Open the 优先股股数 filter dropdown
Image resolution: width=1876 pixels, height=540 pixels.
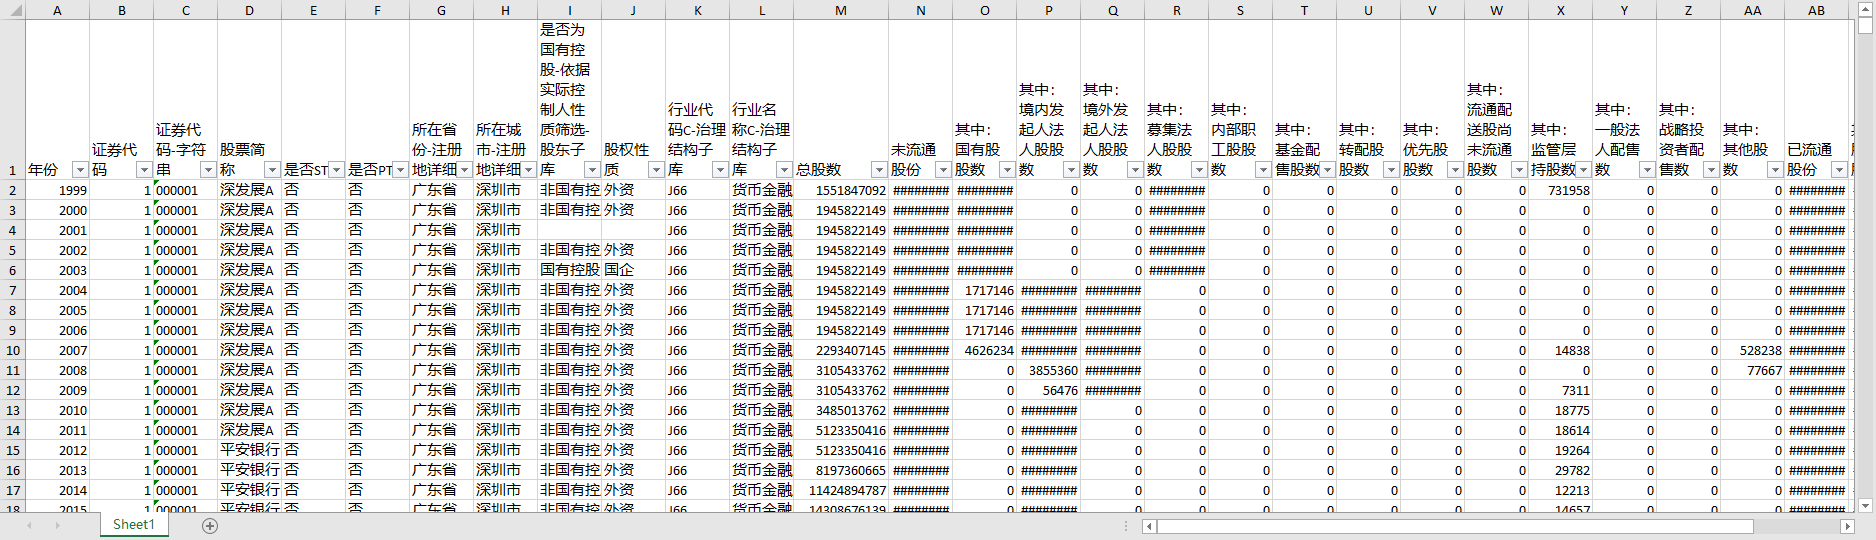(1455, 170)
